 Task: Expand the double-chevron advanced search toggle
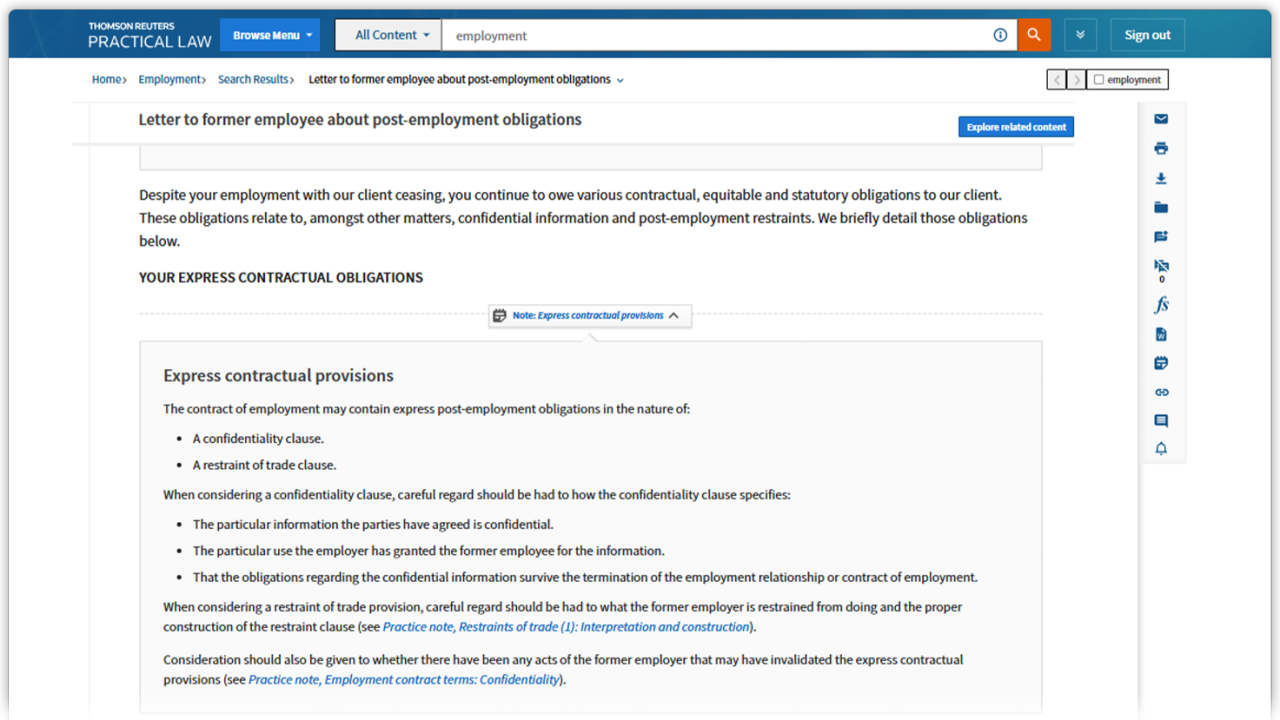point(1080,35)
